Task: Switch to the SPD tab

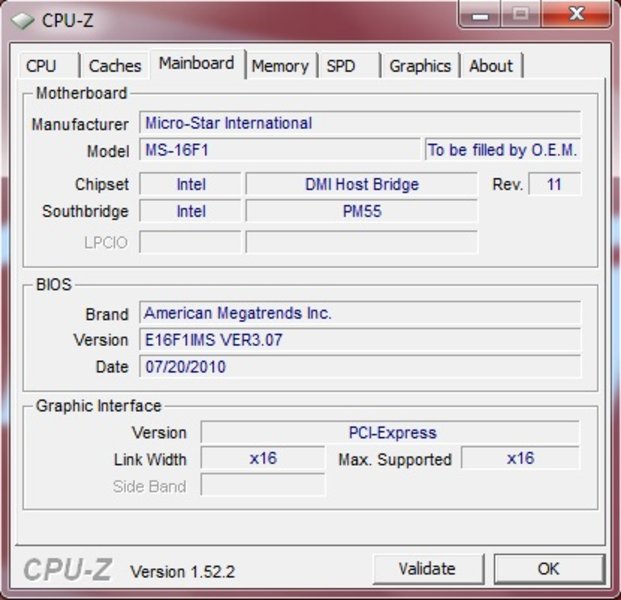Action: pos(349,66)
